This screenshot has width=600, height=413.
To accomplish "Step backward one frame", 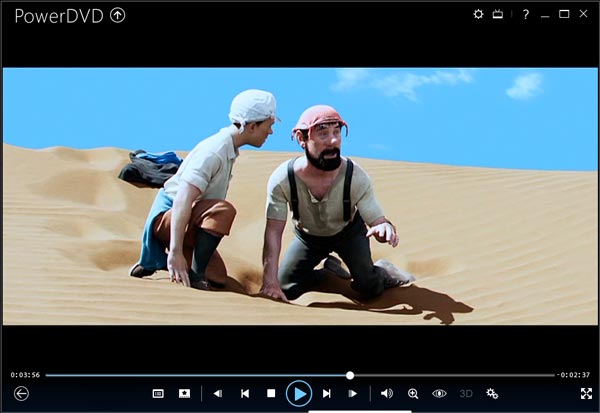I will tap(218, 393).
